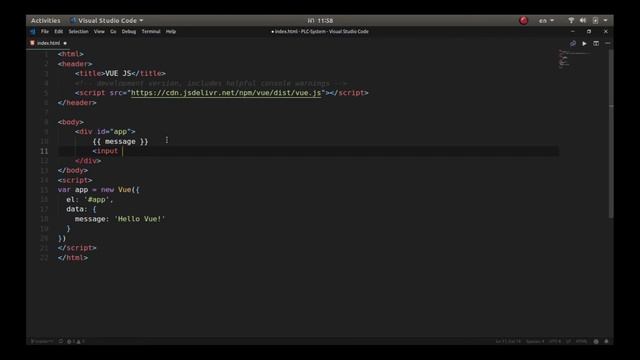Click the '<input' text on line 11
This screenshot has width=640, height=360.
coord(105,151)
